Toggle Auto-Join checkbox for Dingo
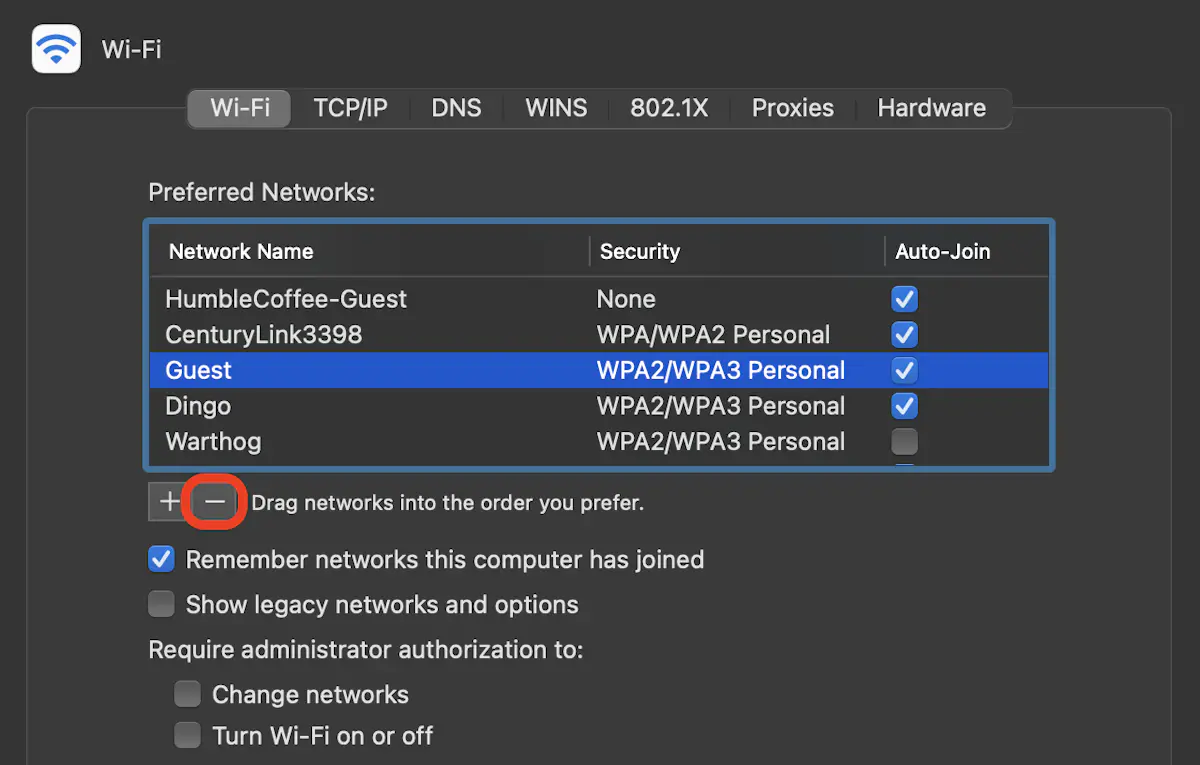The width and height of the screenshot is (1200, 765). pos(905,406)
